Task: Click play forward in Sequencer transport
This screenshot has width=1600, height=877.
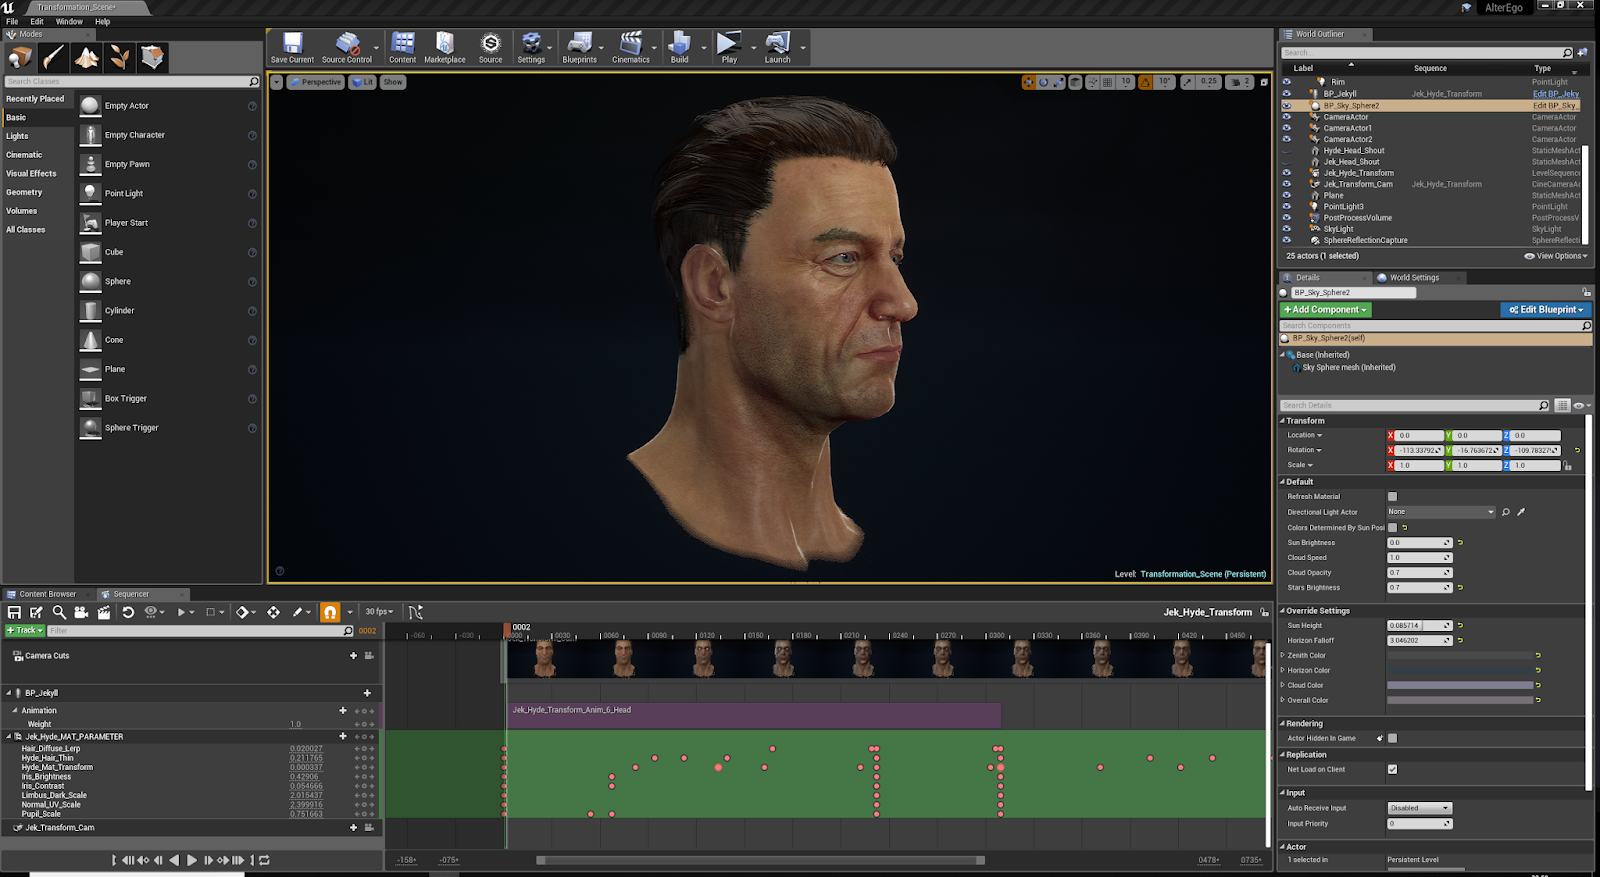Action: click(192, 860)
